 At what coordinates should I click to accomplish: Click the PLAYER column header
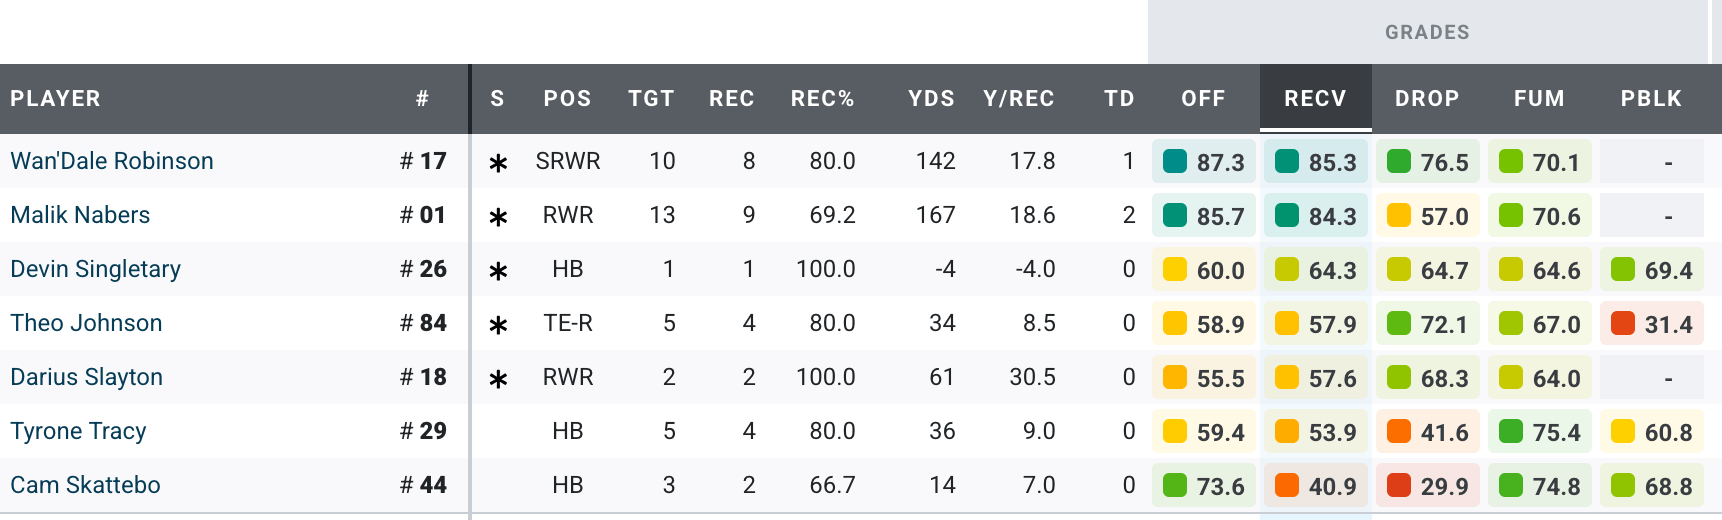click(55, 98)
